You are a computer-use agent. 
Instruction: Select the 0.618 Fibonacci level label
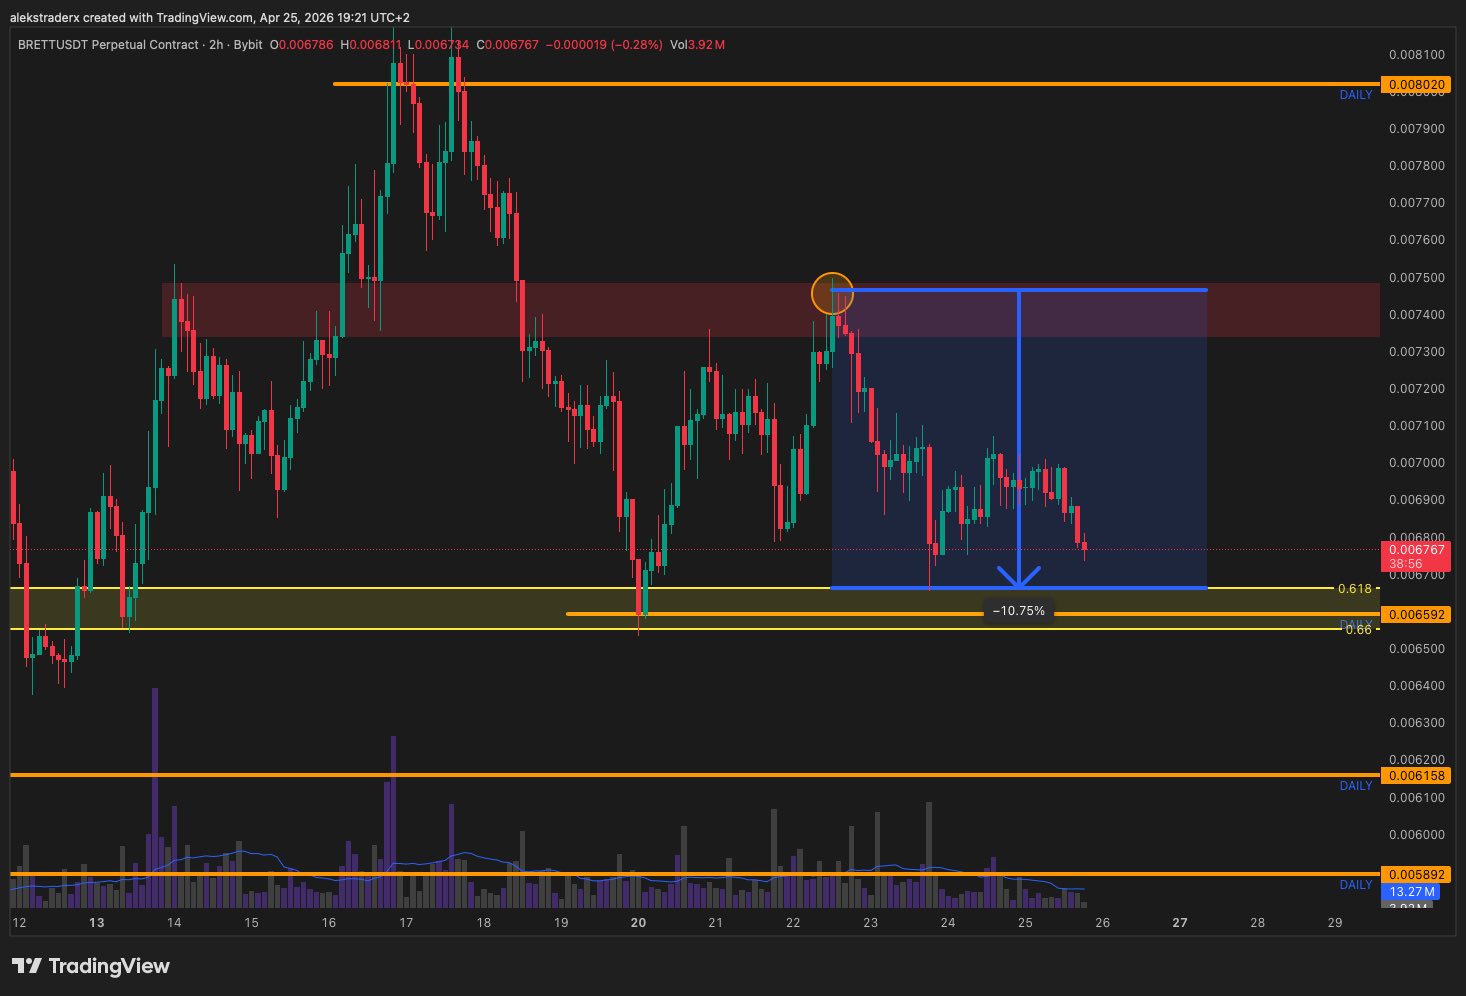point(1354,589)
